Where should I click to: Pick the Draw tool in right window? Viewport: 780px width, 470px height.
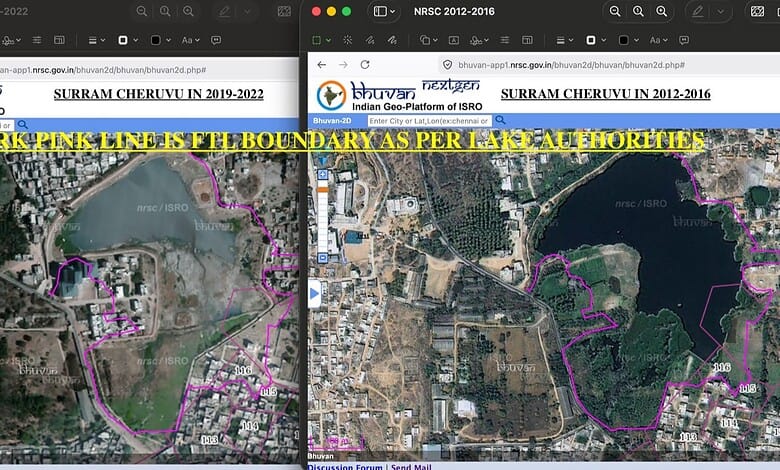pyautogui.click(x=392, y=40)
